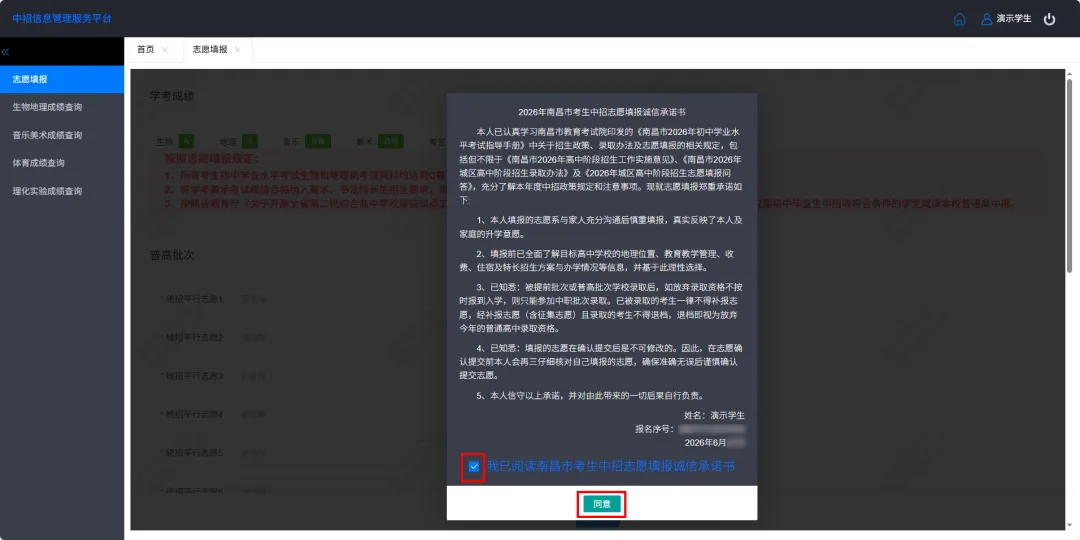Click the home icon in the header
Image resolution: width=1080 pixels, height=540 pixels.
(x=959, y=19)
